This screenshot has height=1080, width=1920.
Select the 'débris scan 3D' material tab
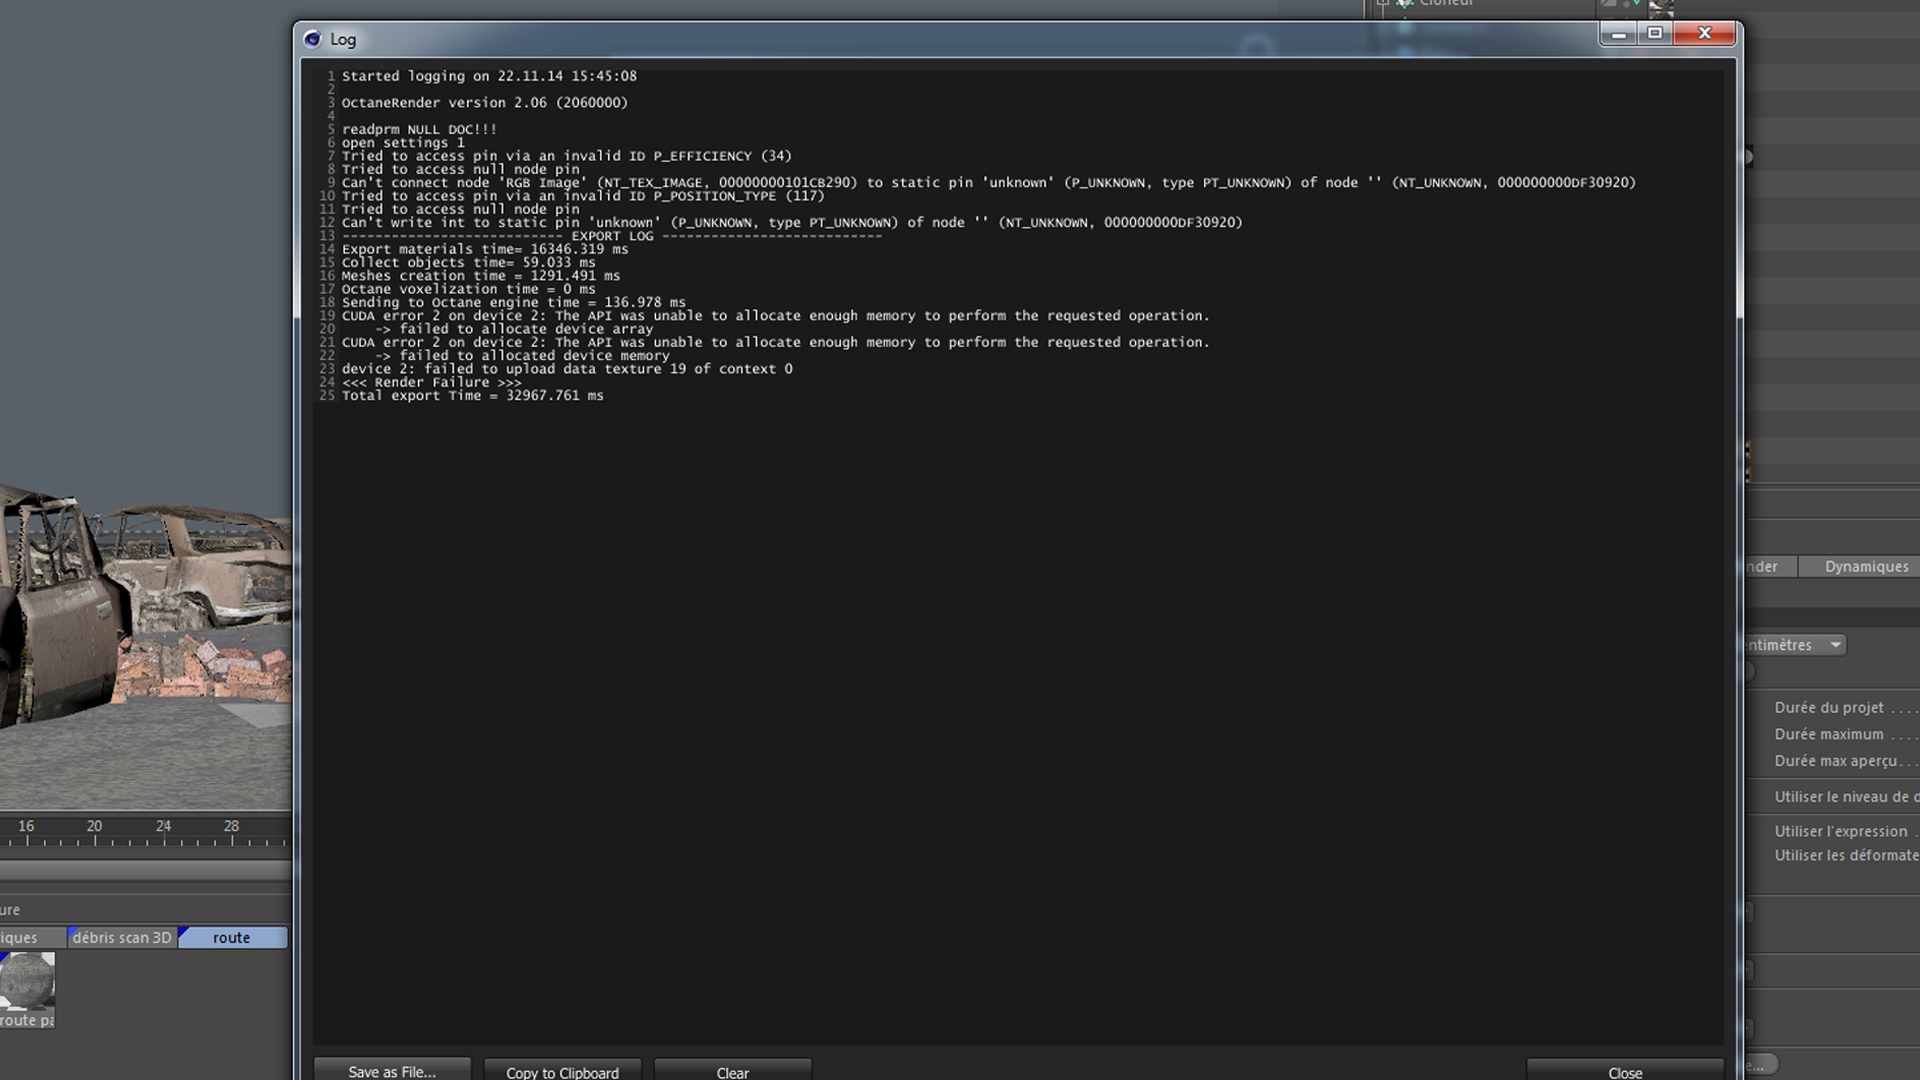[122, 937]
